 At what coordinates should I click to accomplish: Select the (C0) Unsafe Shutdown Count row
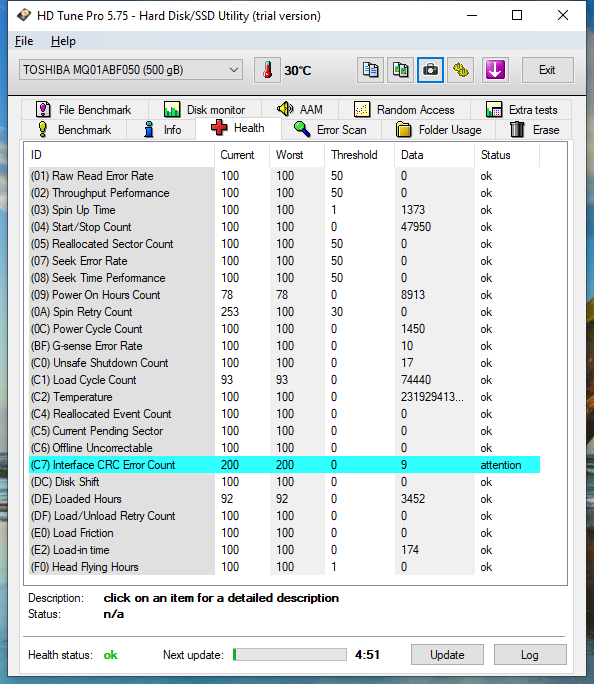284,363
